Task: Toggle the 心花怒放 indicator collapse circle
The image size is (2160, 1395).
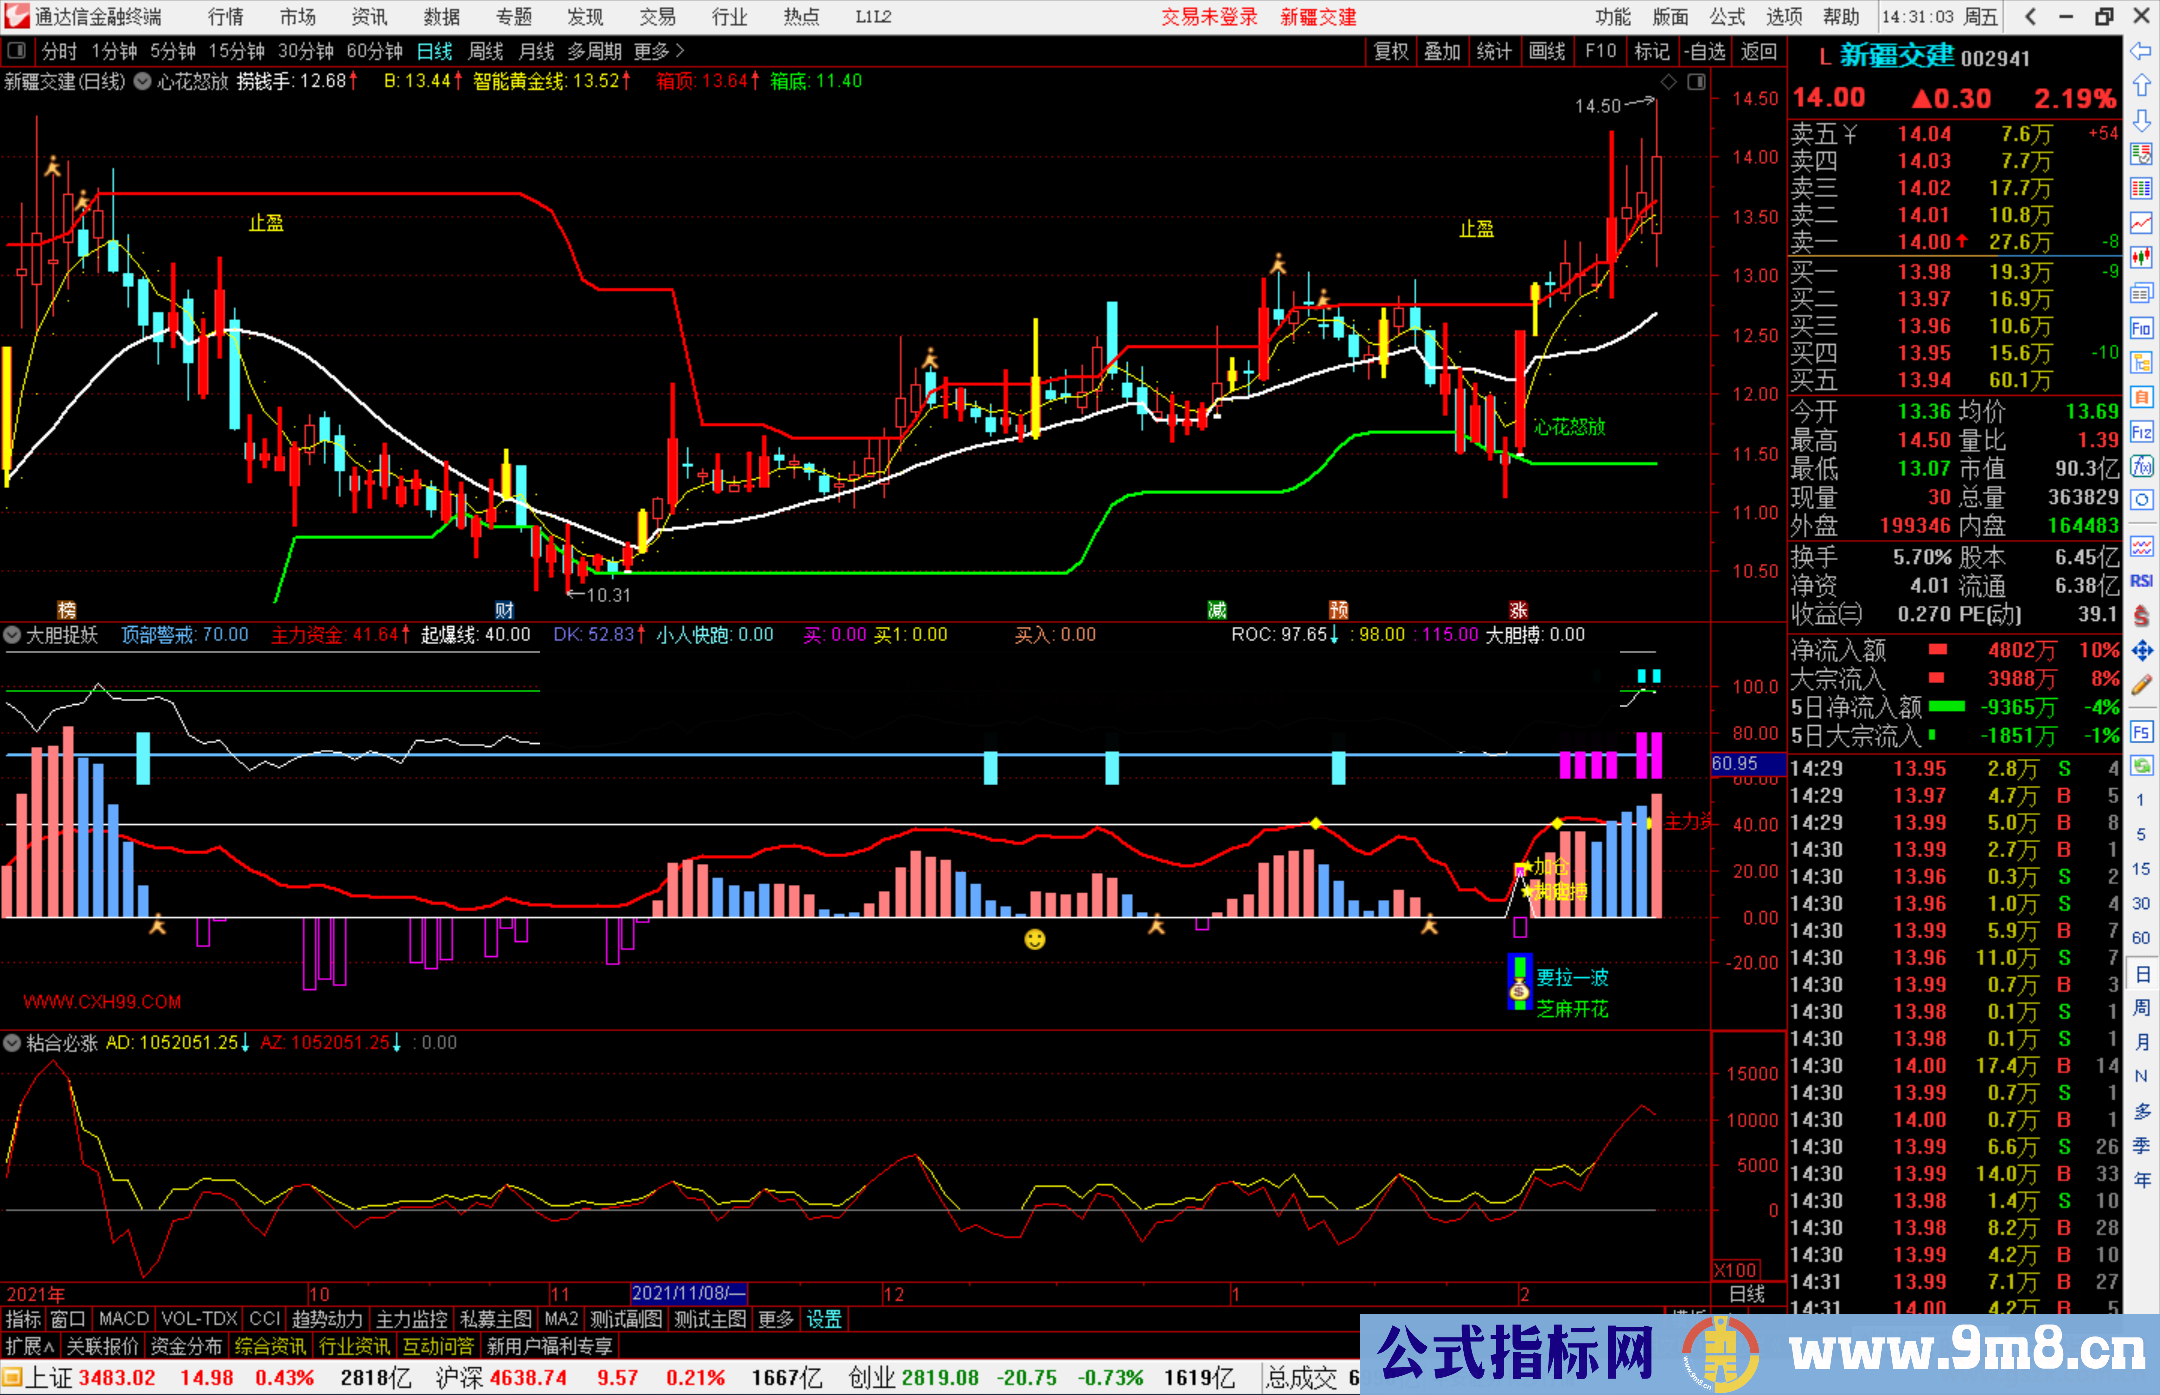Action: coord(142,82)
